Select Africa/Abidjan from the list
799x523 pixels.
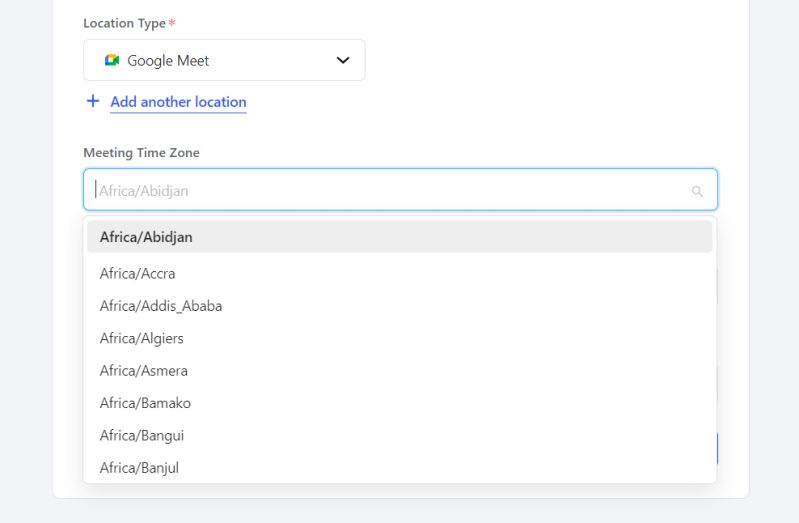[x=146, y=237]
